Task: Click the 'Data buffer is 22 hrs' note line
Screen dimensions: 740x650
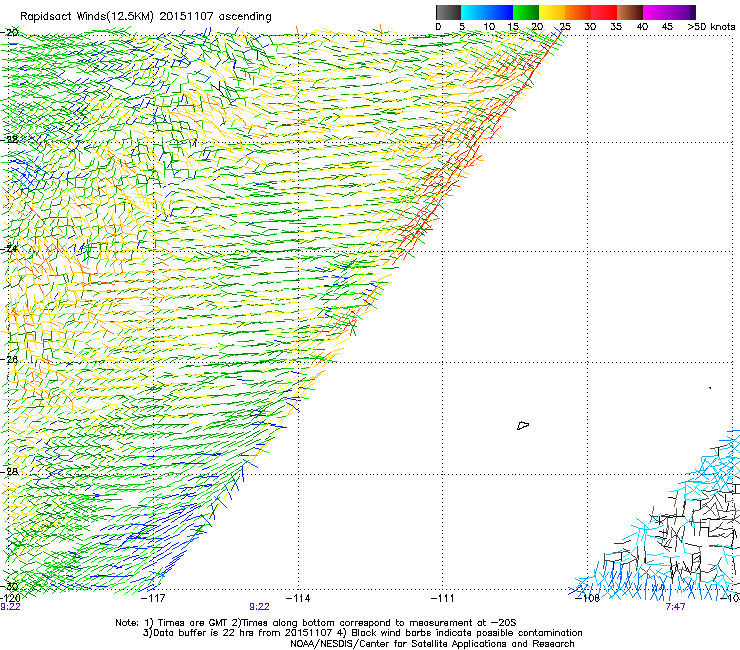Action: point(362,633)
